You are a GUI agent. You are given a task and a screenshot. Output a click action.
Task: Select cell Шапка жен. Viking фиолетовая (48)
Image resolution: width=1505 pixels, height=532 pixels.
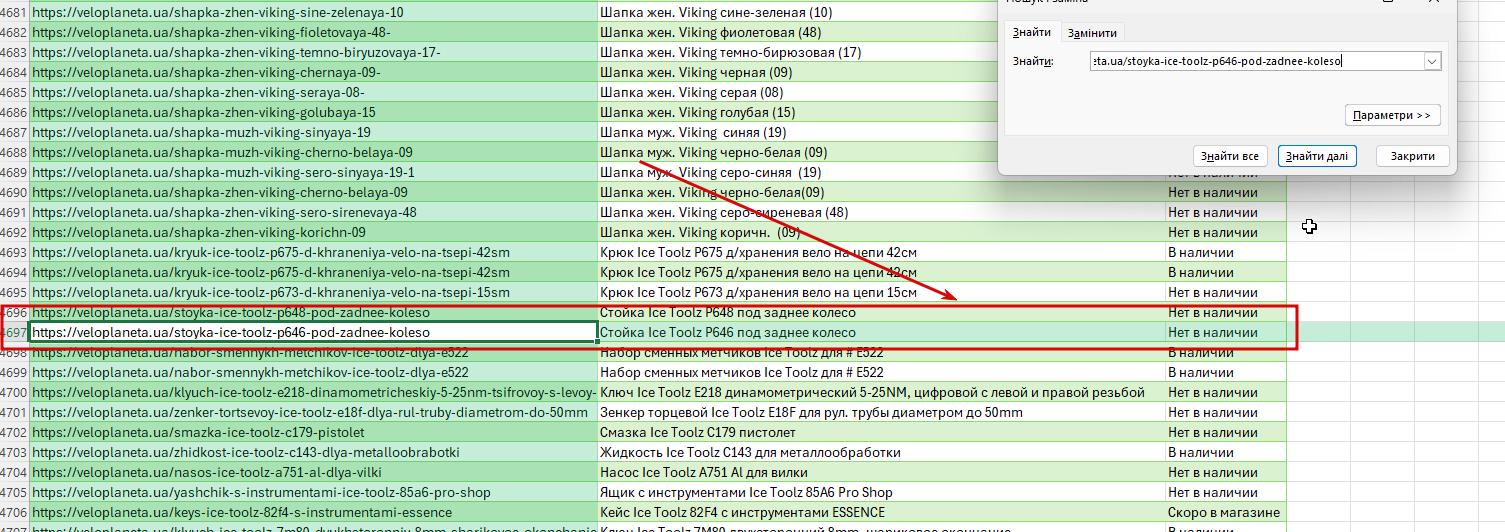tap(797, 32)
